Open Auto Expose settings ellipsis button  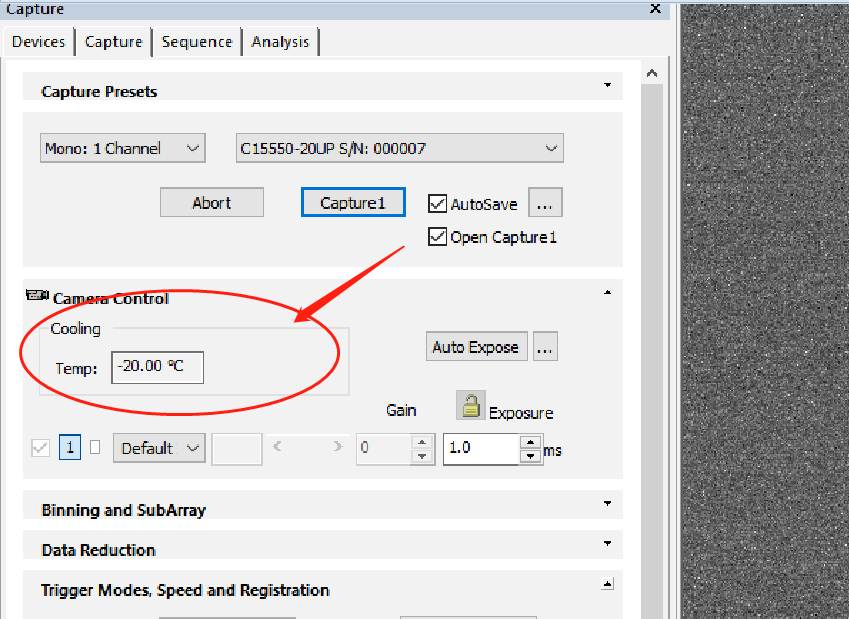545,347
